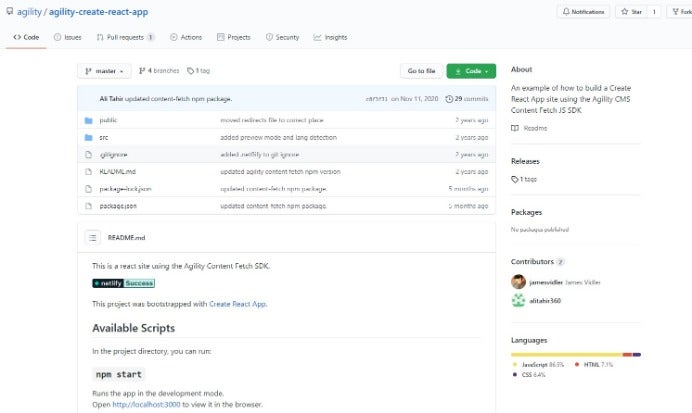This screenshot has height=413, width=692.
Task: Click the Notifications button
Action: point(583,11)
